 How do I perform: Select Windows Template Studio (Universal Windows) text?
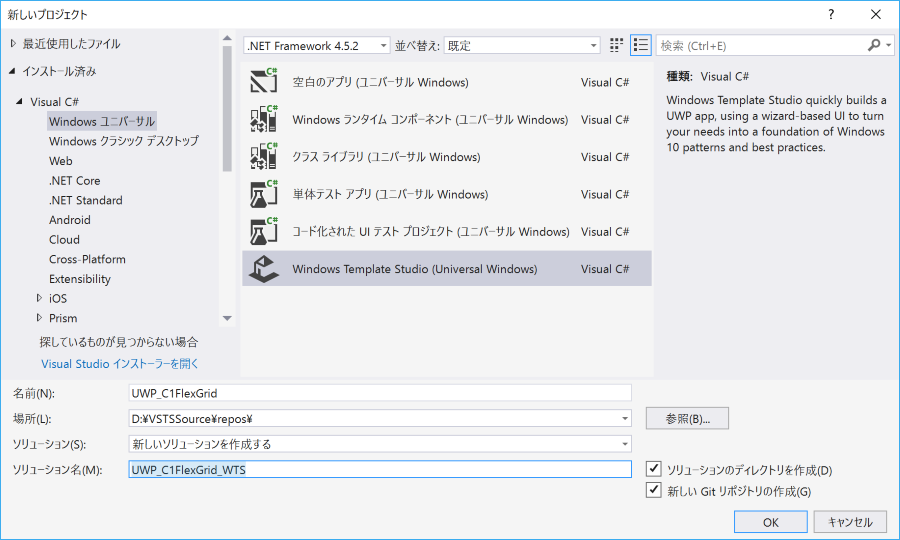414,269
